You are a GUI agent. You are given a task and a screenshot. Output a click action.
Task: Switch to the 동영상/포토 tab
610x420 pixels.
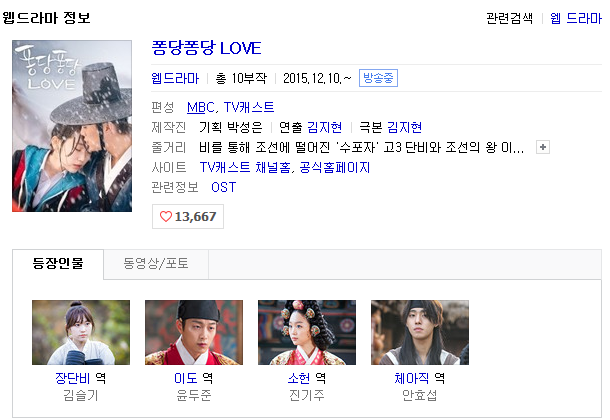tap(156, 264)
